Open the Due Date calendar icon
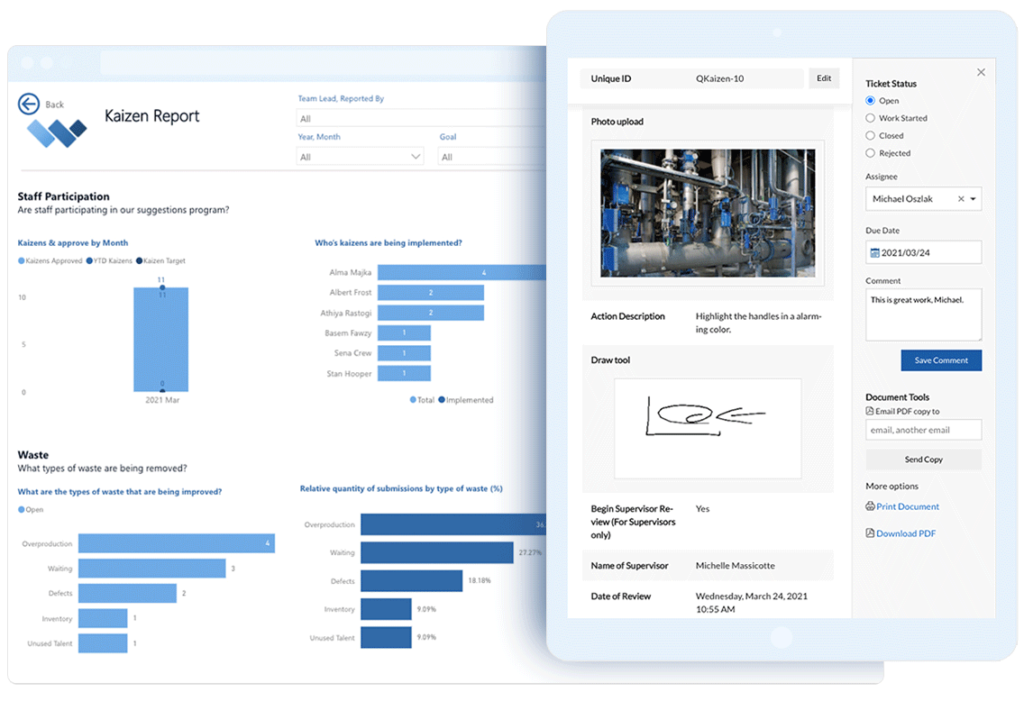This screenshot has height=701, width=1024. (875, 253)
